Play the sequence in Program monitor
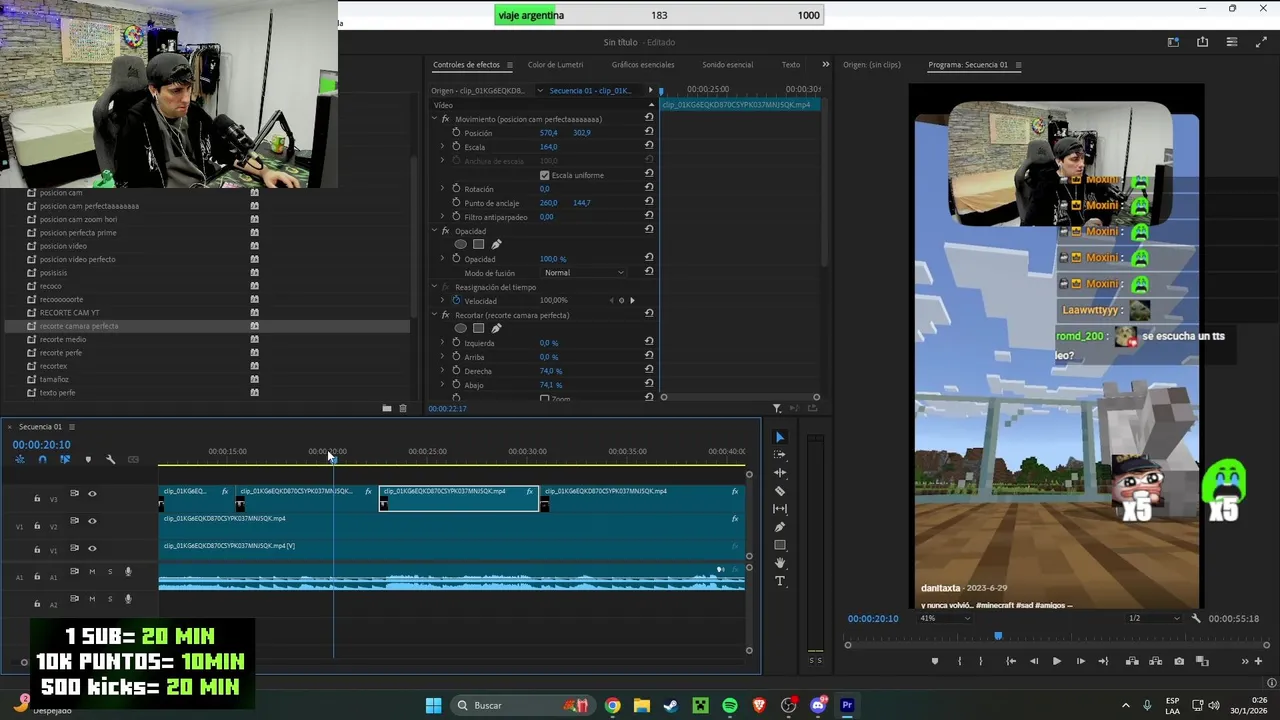The height and width of the screenshot is (720, 1280). (x=1056, y=661)
